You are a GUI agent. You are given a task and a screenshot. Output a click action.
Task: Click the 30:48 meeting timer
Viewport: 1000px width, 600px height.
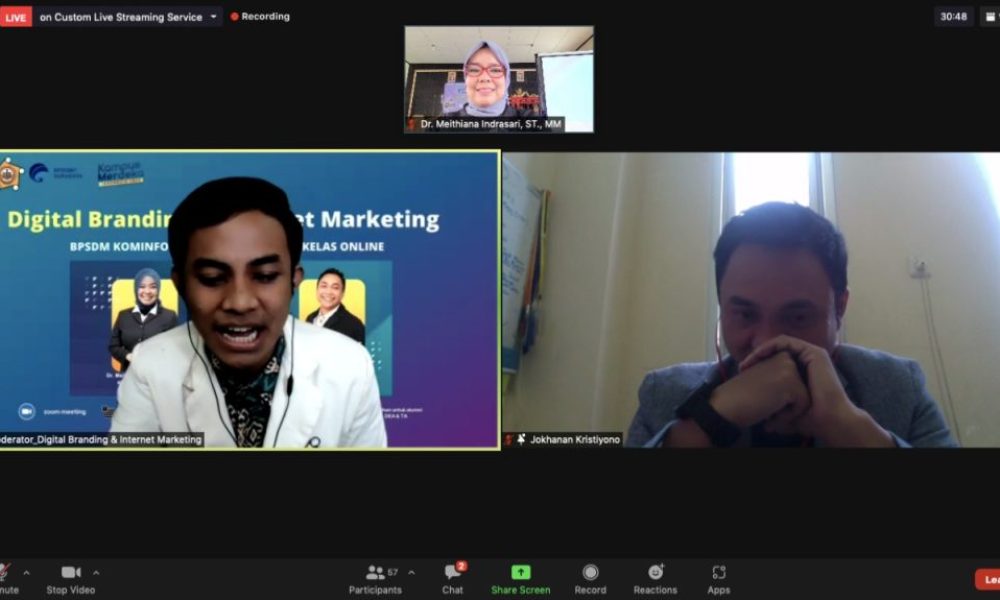pos(953,17)
